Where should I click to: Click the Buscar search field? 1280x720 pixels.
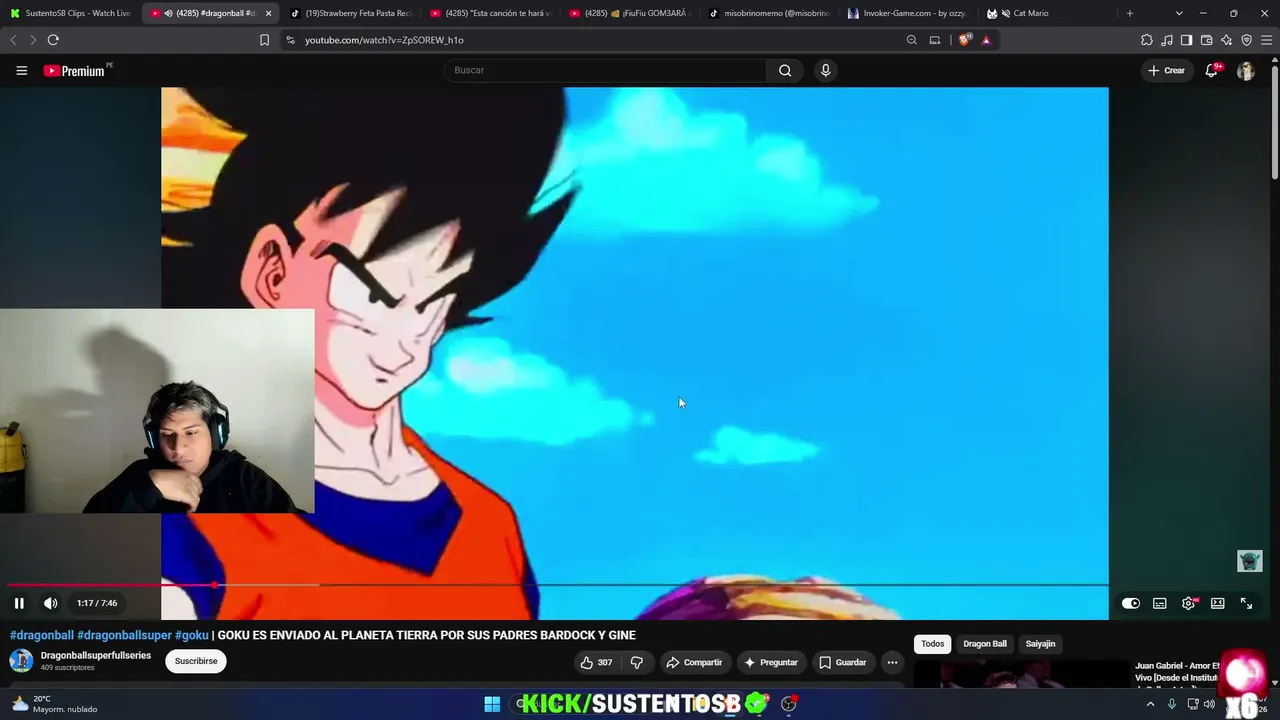pos(605,70)
